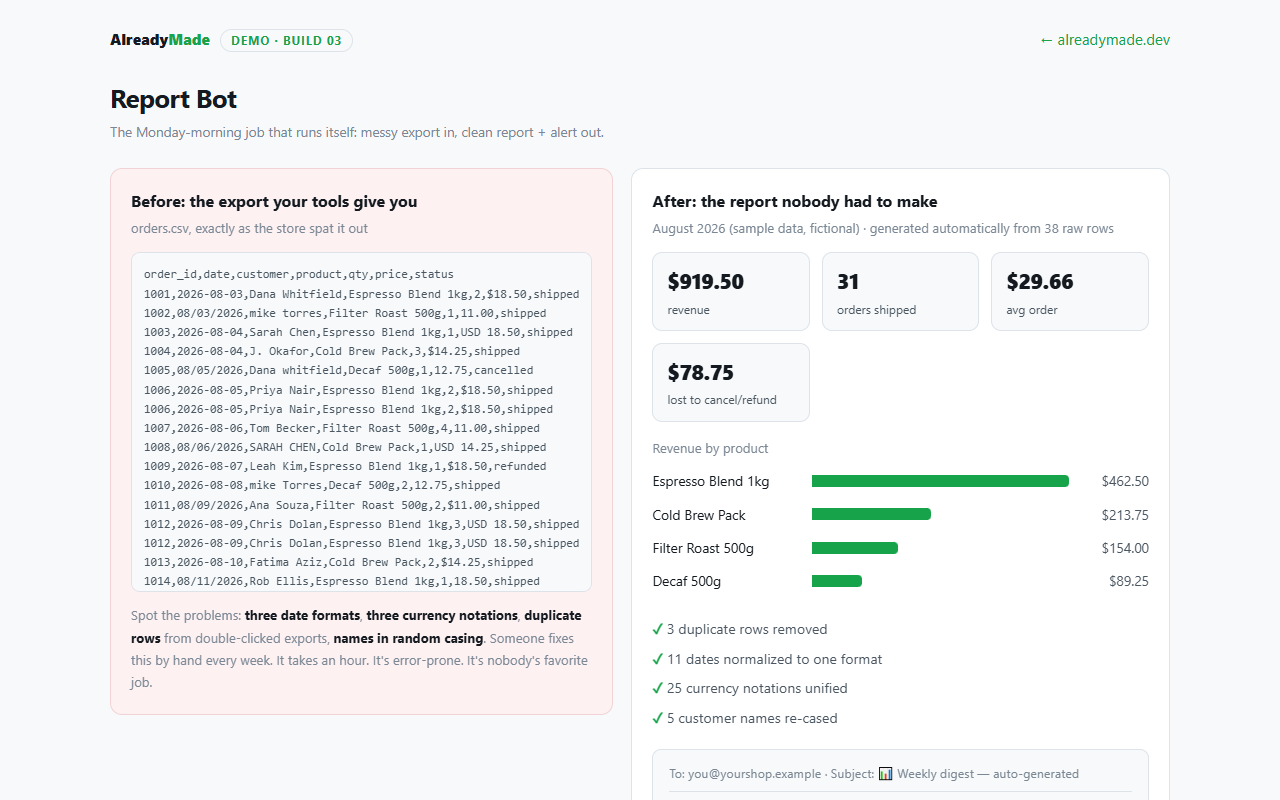Click the Decaf 500g product label
The height and width of the screenshot is (800, 1280).
click(687, 581)
